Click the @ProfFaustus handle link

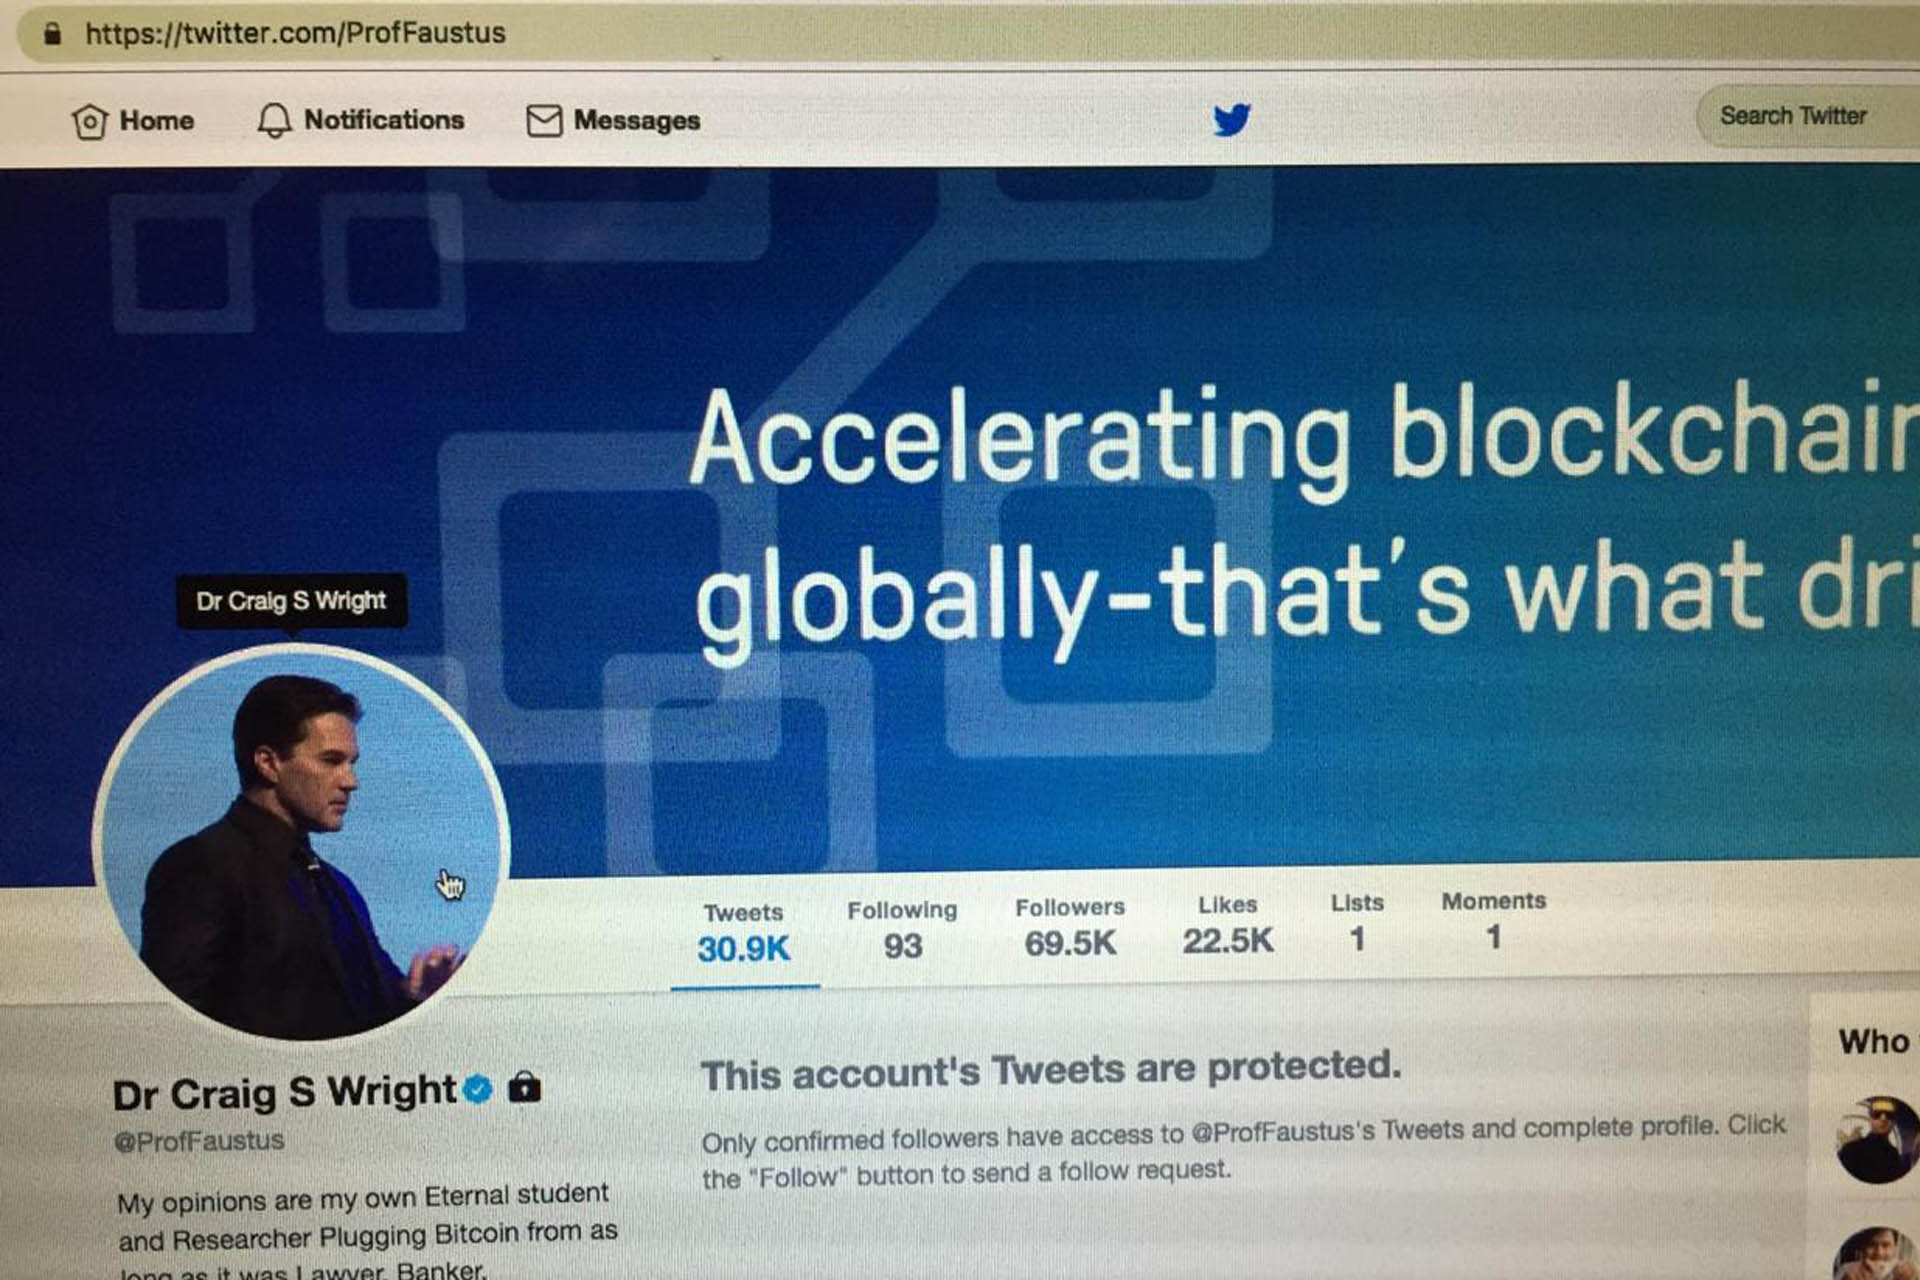click(199, 1141)
